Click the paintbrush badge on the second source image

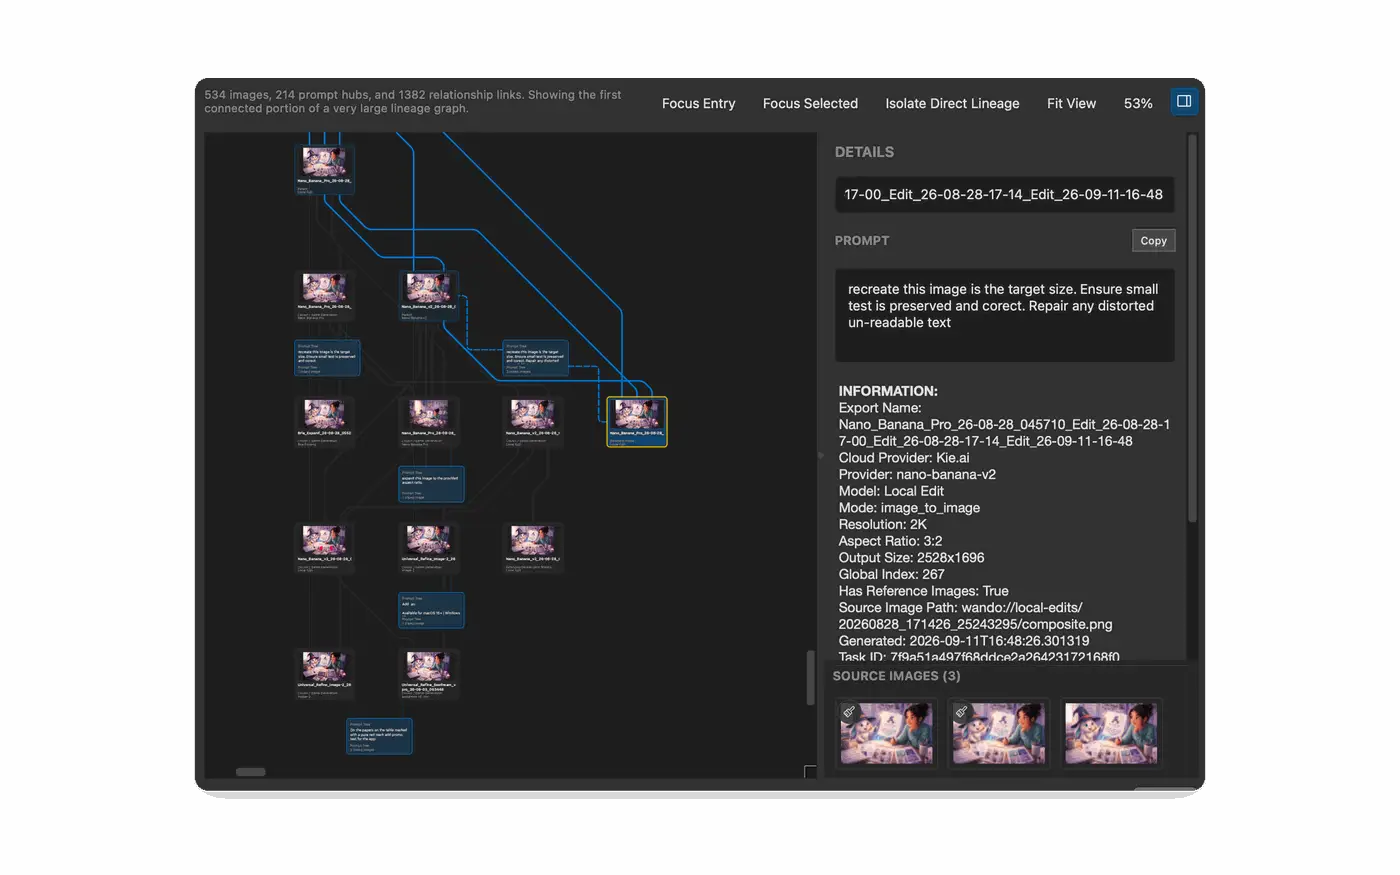pos(961,712)
